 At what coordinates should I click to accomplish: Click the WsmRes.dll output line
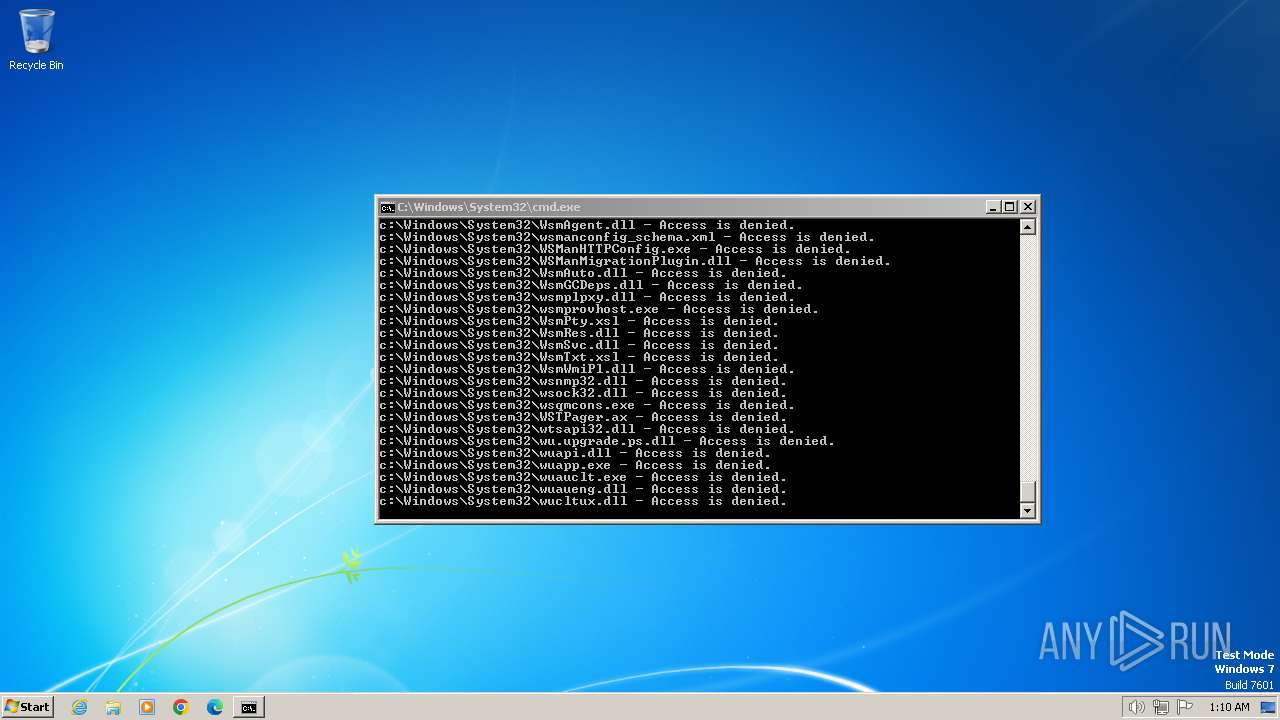click(x=579, y=333)
